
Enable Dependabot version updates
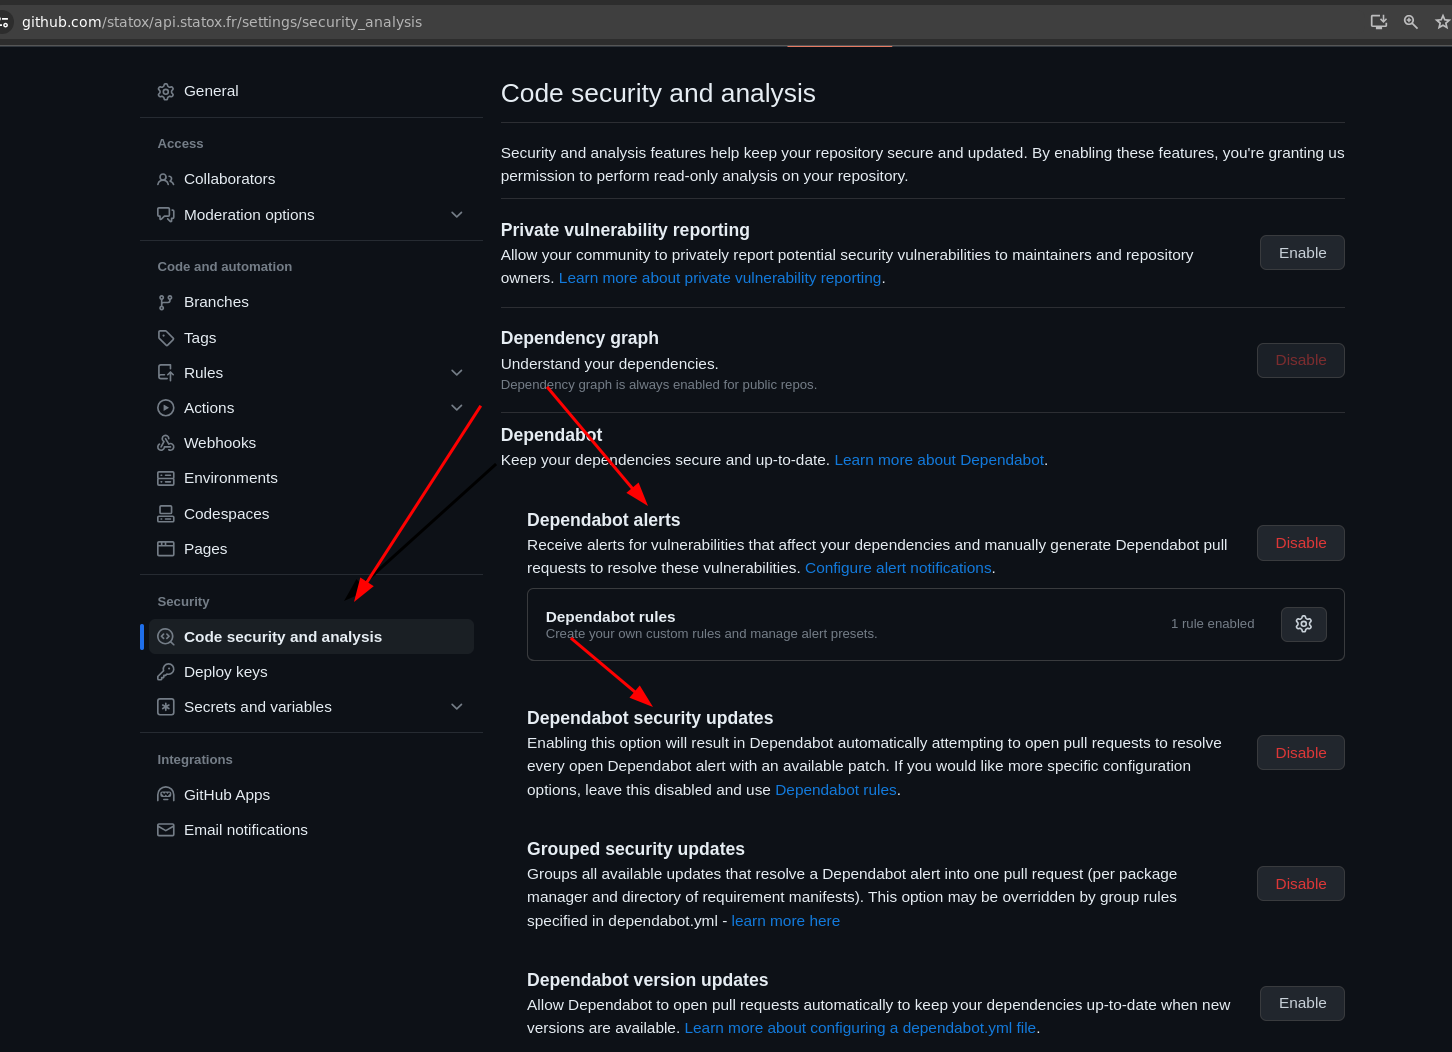(x=1302, y=1003)
